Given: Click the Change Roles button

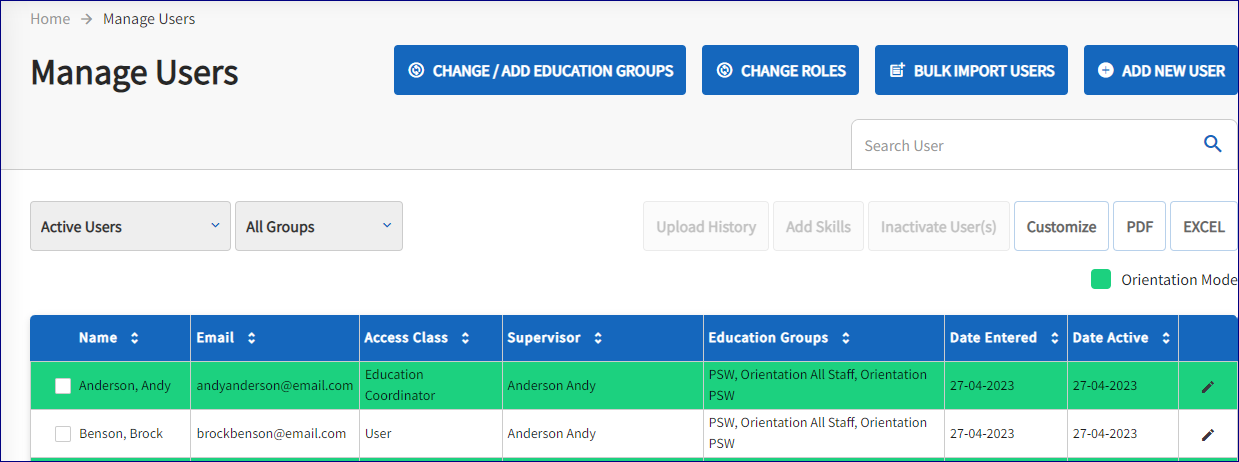Looking at the screenshot, I should point(780,70).
